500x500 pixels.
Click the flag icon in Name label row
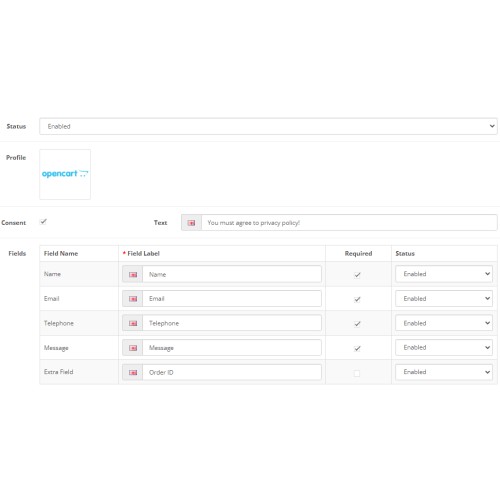point(133,274)
